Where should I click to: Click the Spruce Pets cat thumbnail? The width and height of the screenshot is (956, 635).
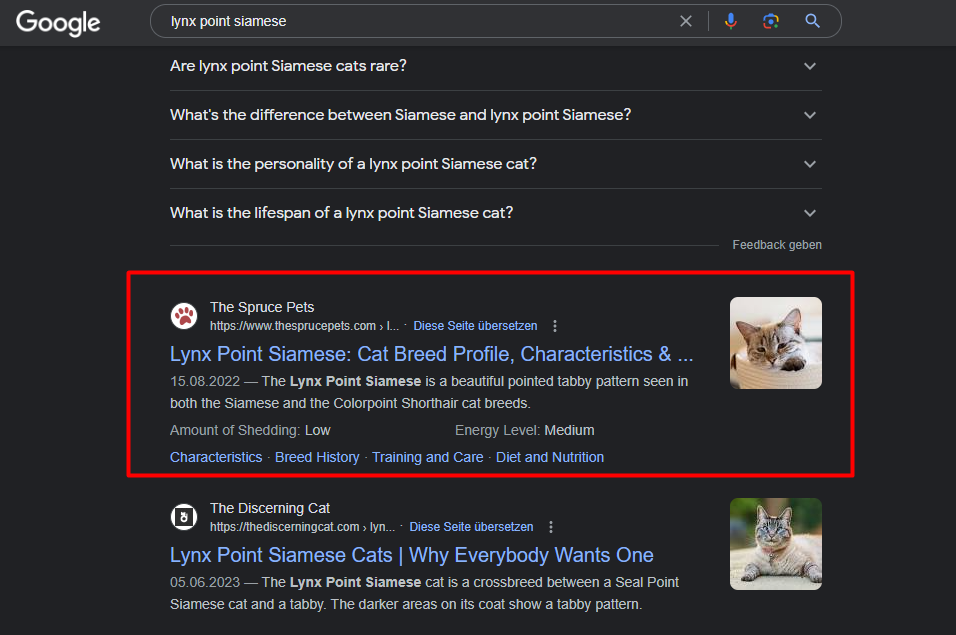776,343
